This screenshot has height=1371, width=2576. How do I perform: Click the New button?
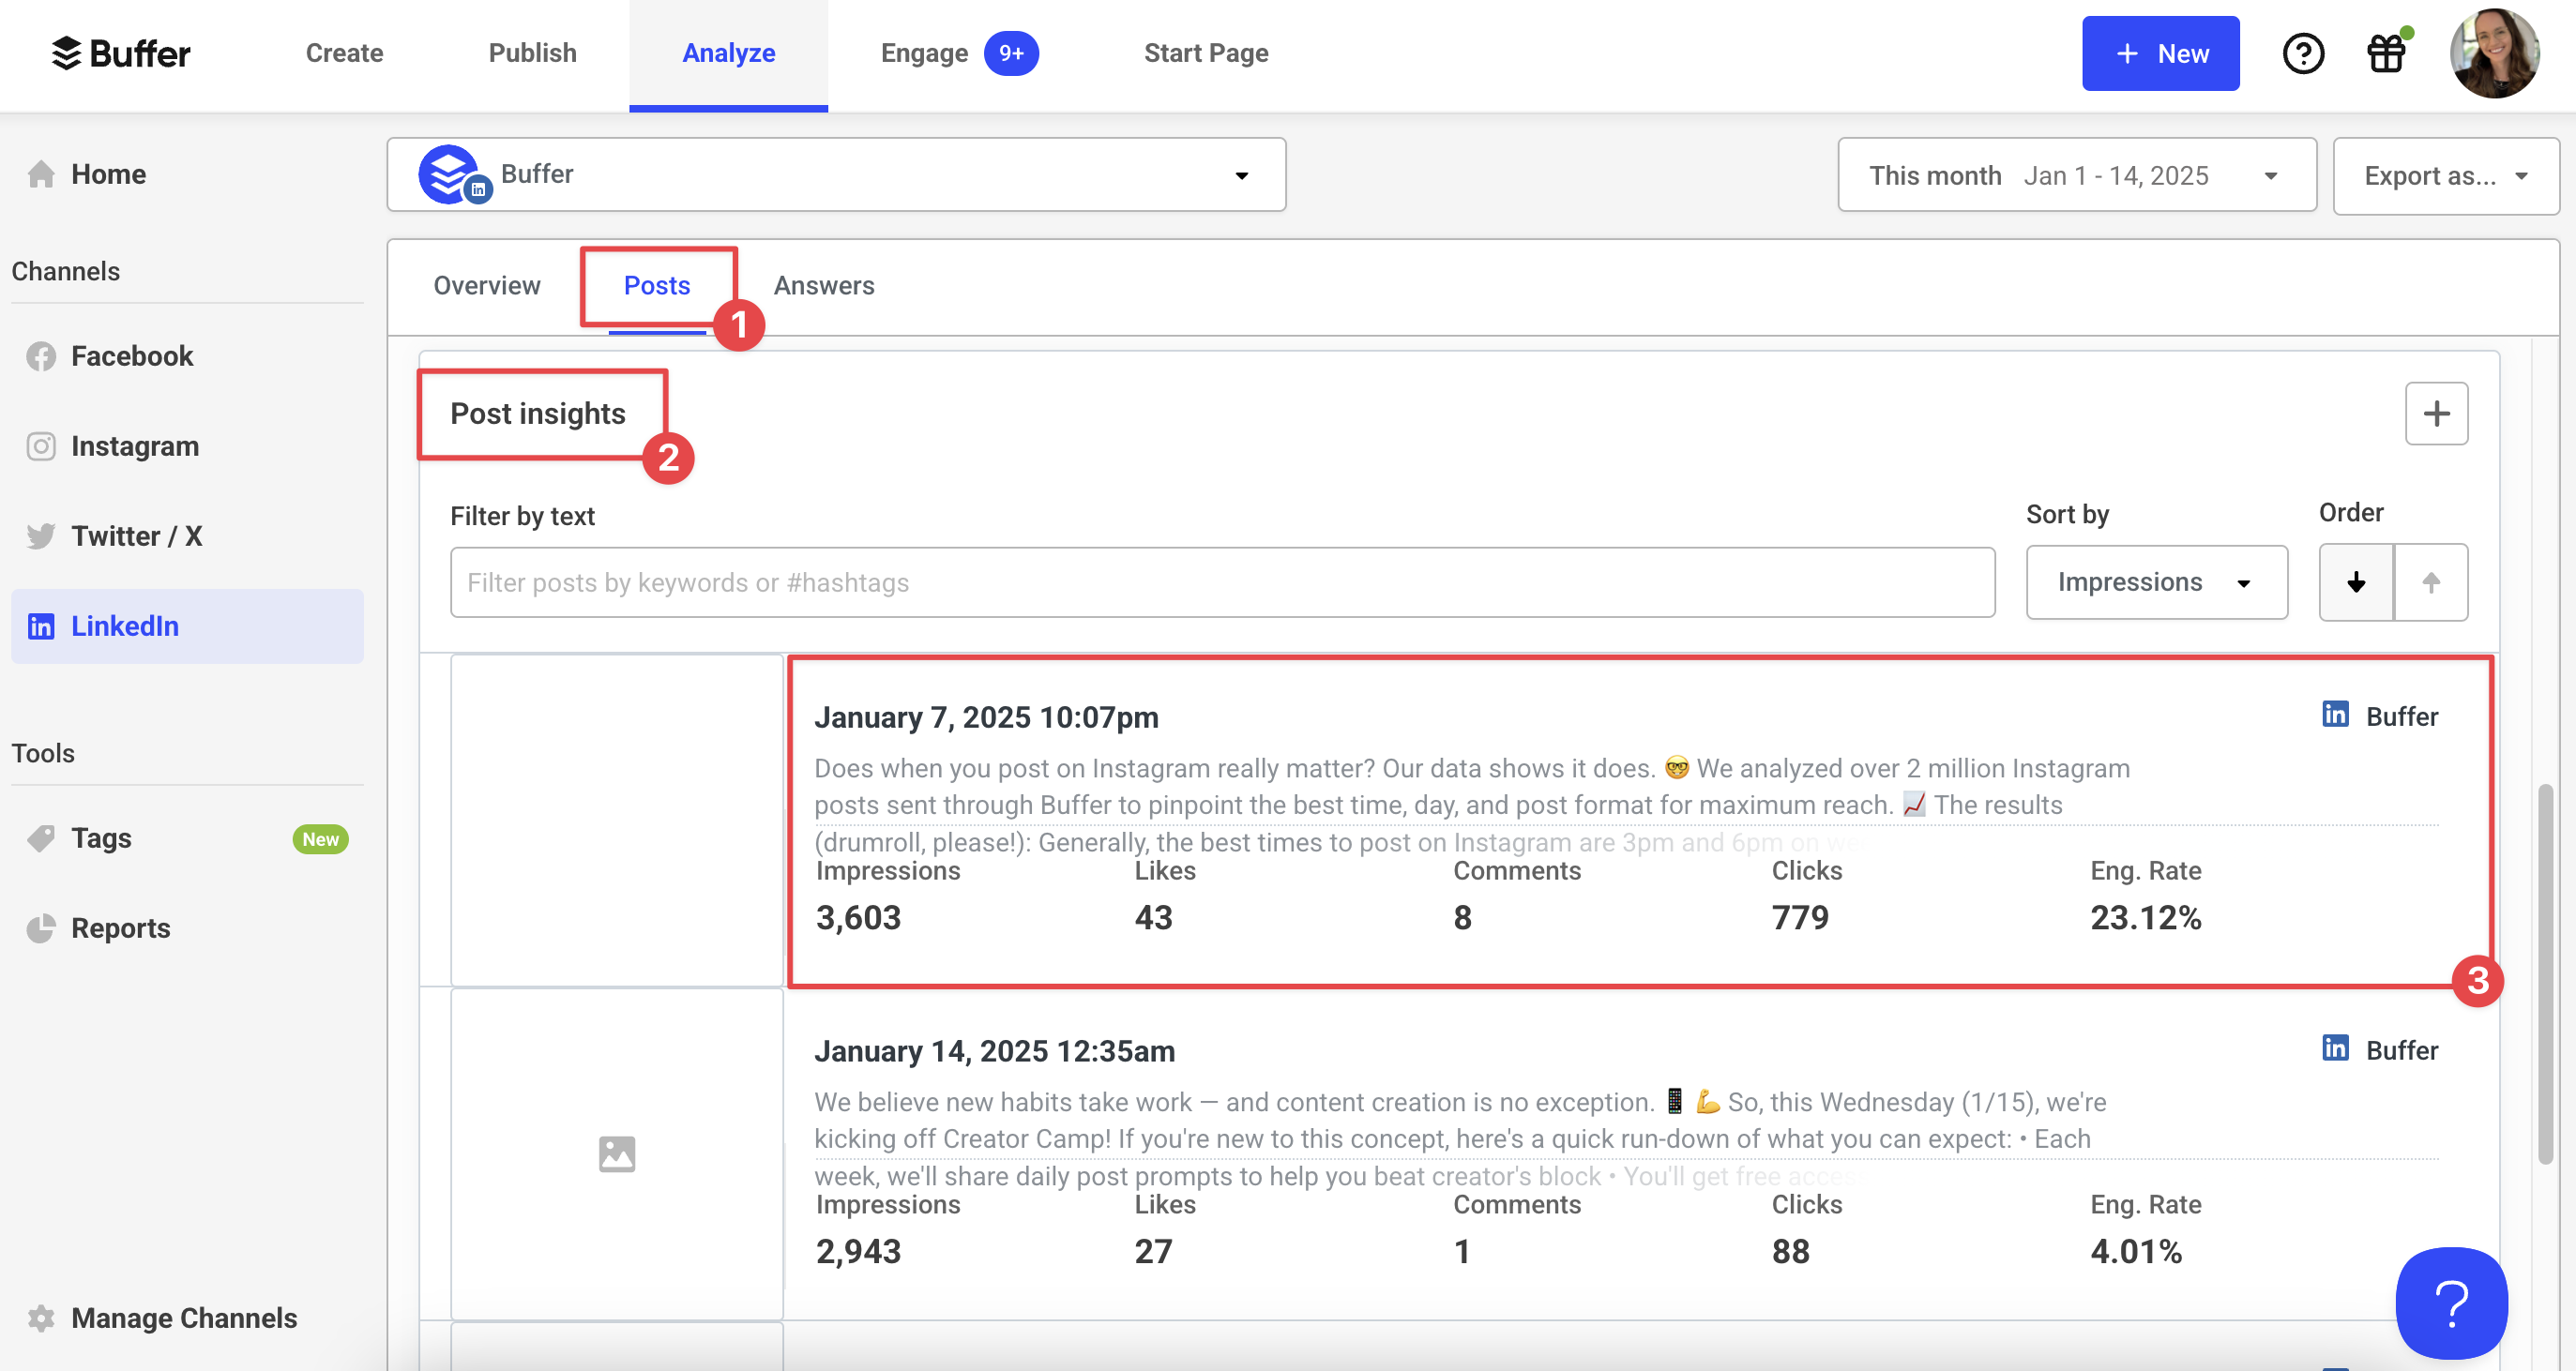[2160, 53]
